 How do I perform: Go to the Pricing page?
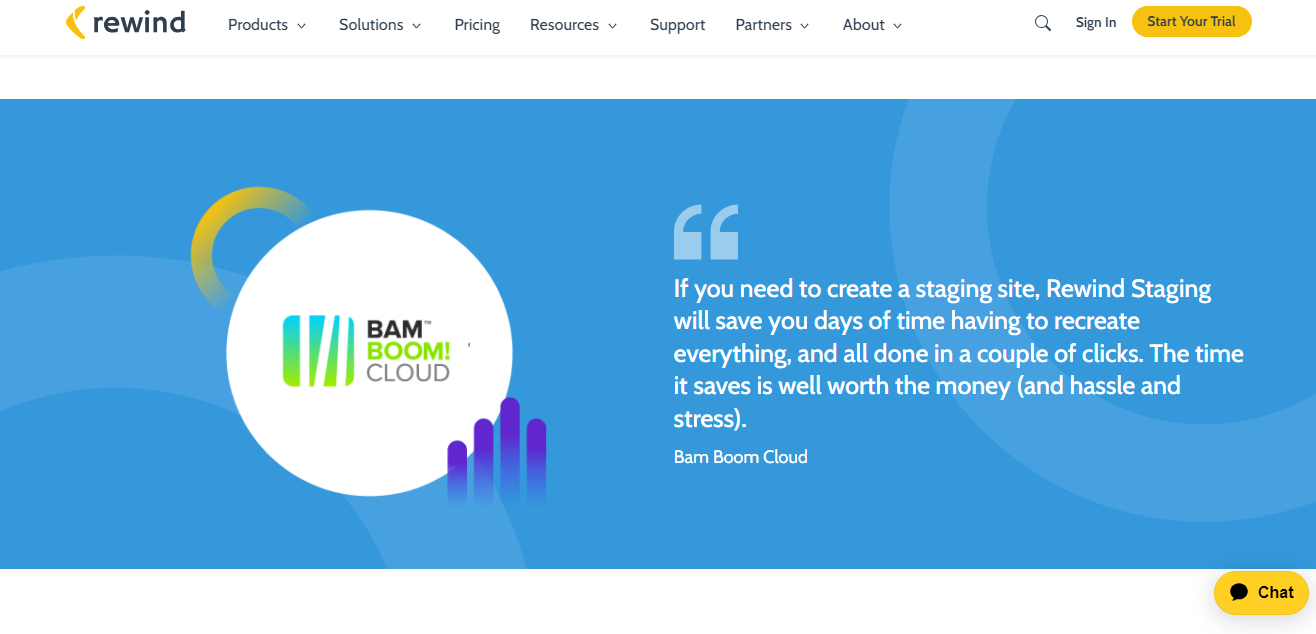[x=477, y=25]
